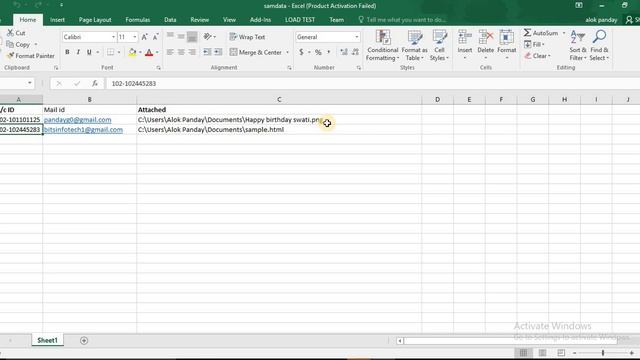Open Cell Styles gallery
The image size is (640, 360).
(439, 46)
